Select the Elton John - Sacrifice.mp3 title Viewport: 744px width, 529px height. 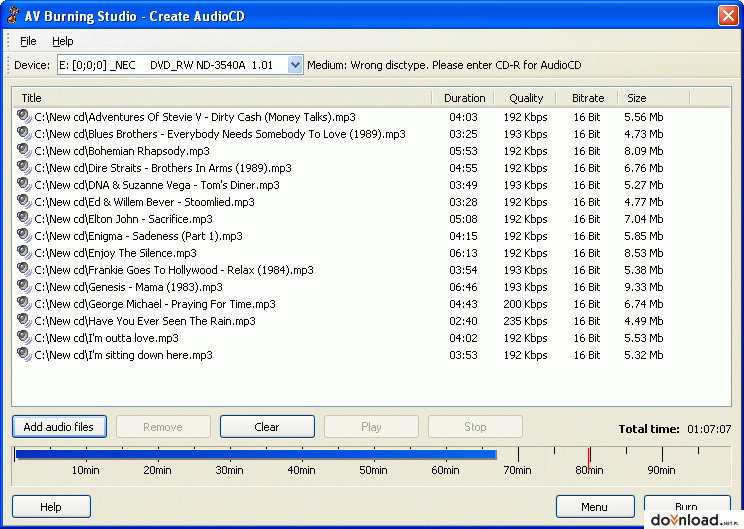(x=123, y=219)
